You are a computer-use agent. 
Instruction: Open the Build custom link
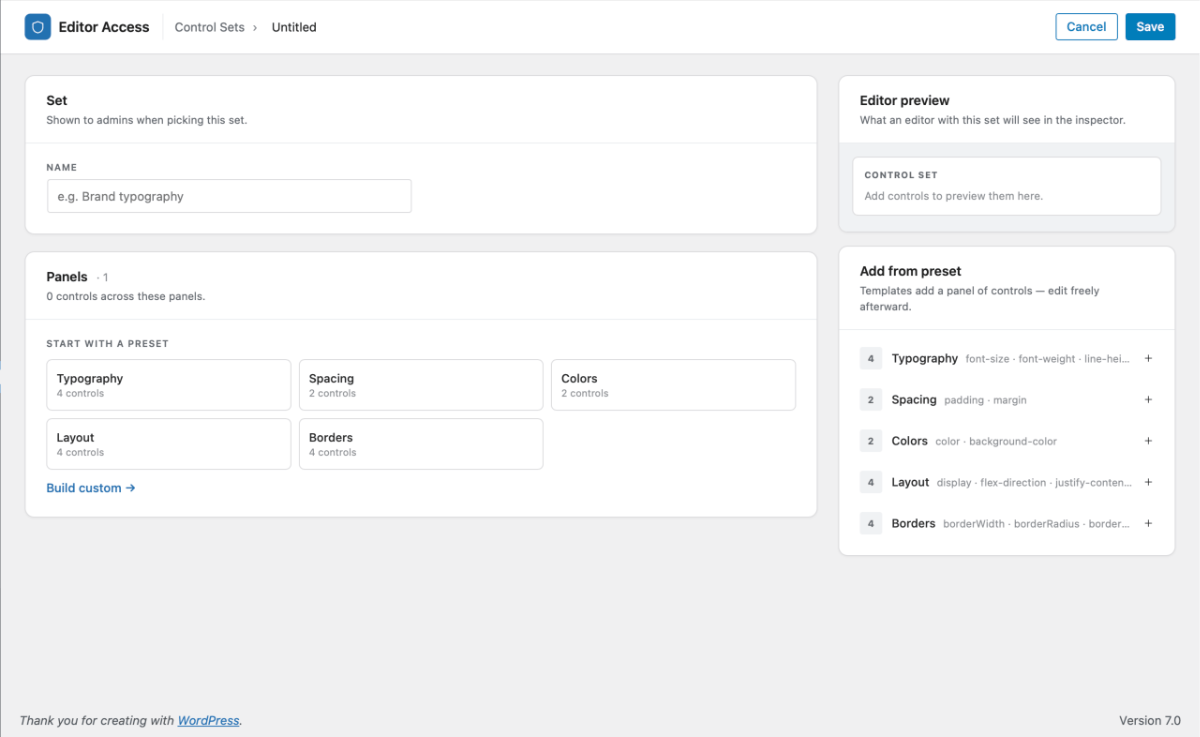click(x=91, y=488)
